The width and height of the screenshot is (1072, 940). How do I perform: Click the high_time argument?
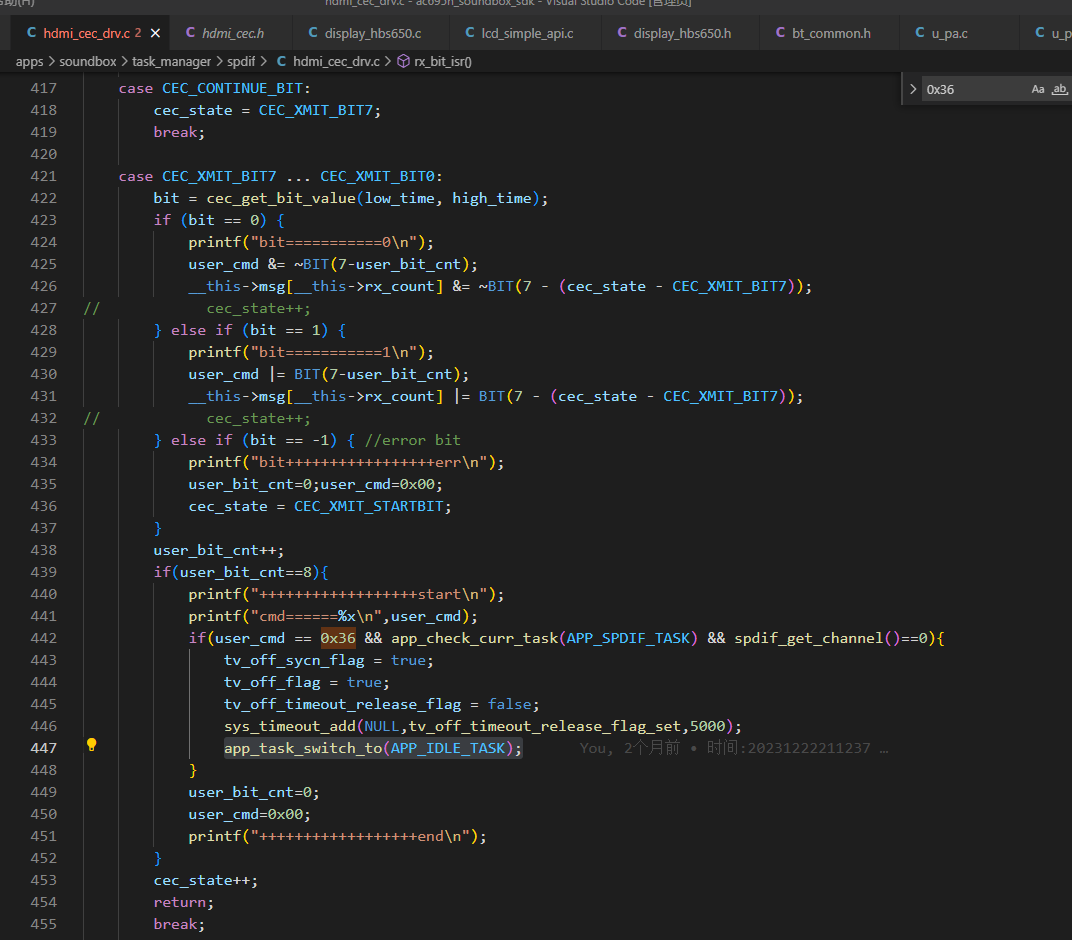[x=492, y=198]
